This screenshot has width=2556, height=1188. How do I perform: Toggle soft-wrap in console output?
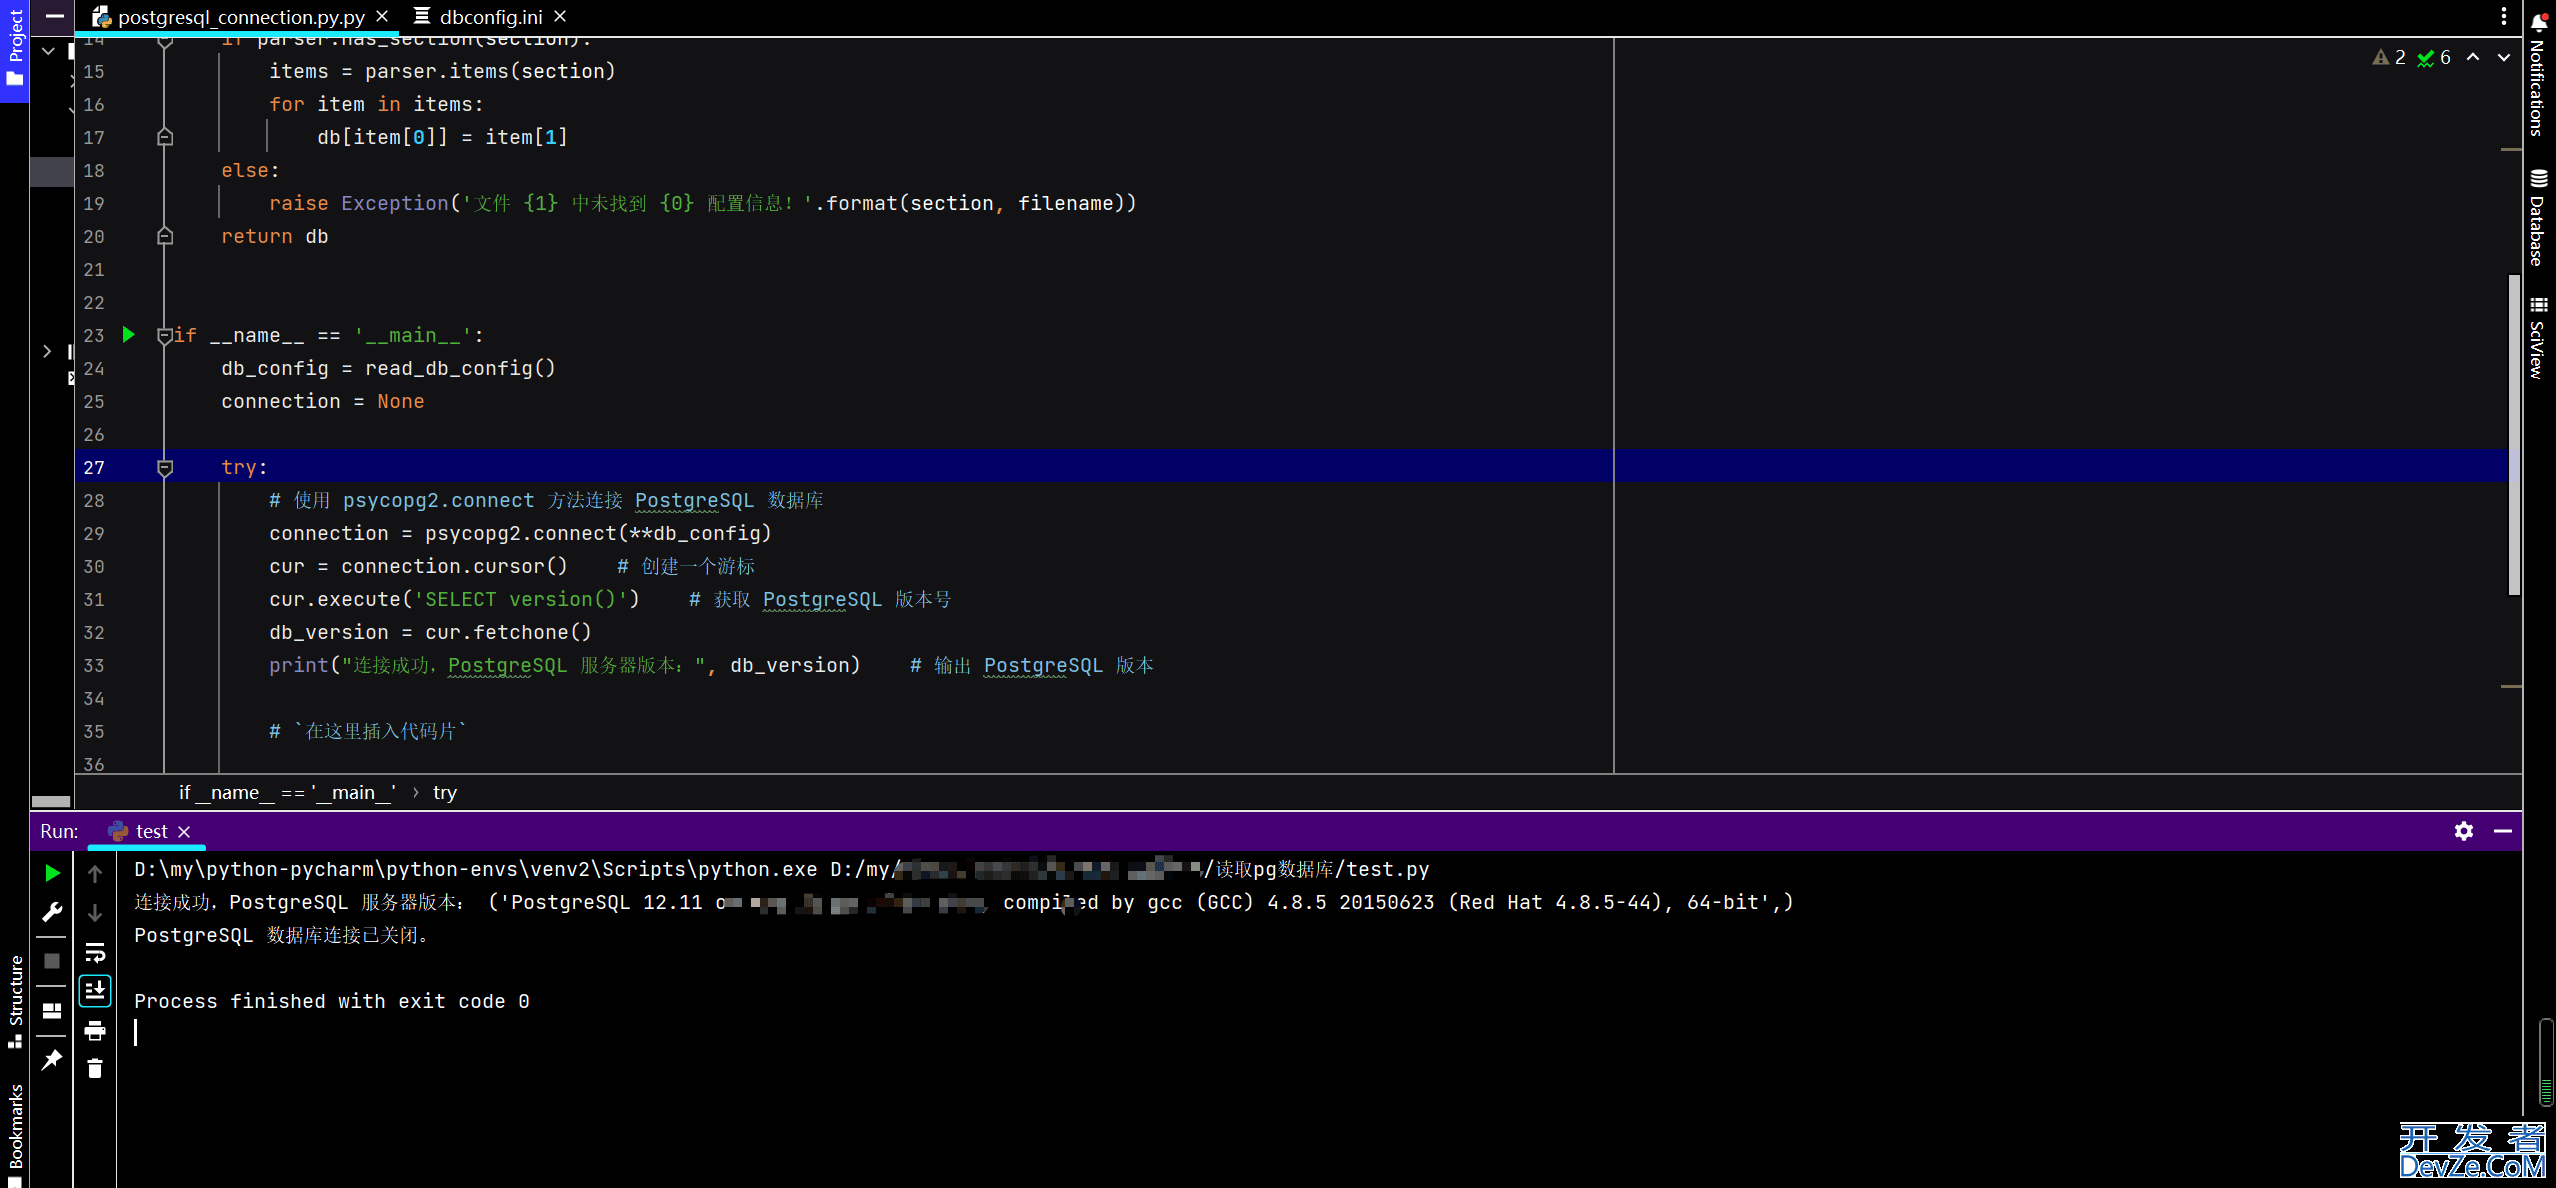point(95,952)
